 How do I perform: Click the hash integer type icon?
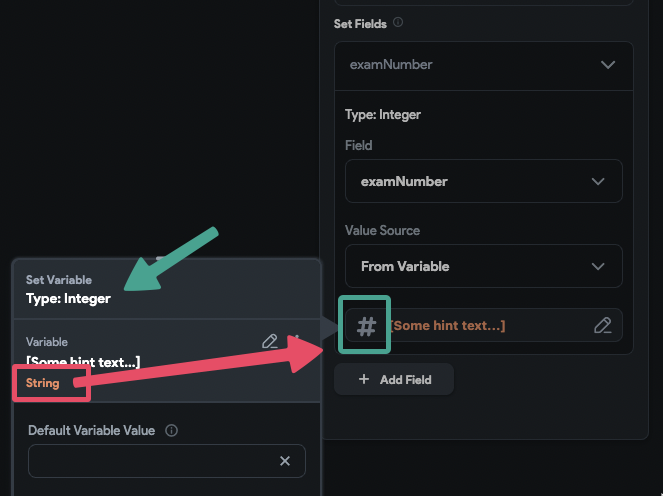click(366, 327)
